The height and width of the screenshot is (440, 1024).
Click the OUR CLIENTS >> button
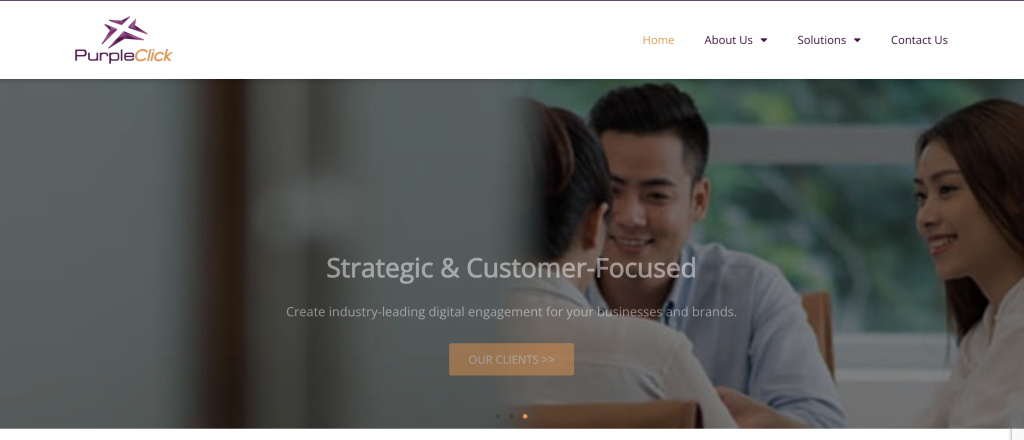click(511, 359)
